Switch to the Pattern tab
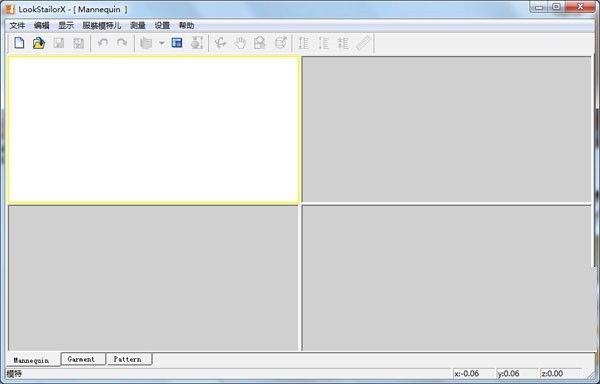The image size is (600, 384). tap(127, 359)
